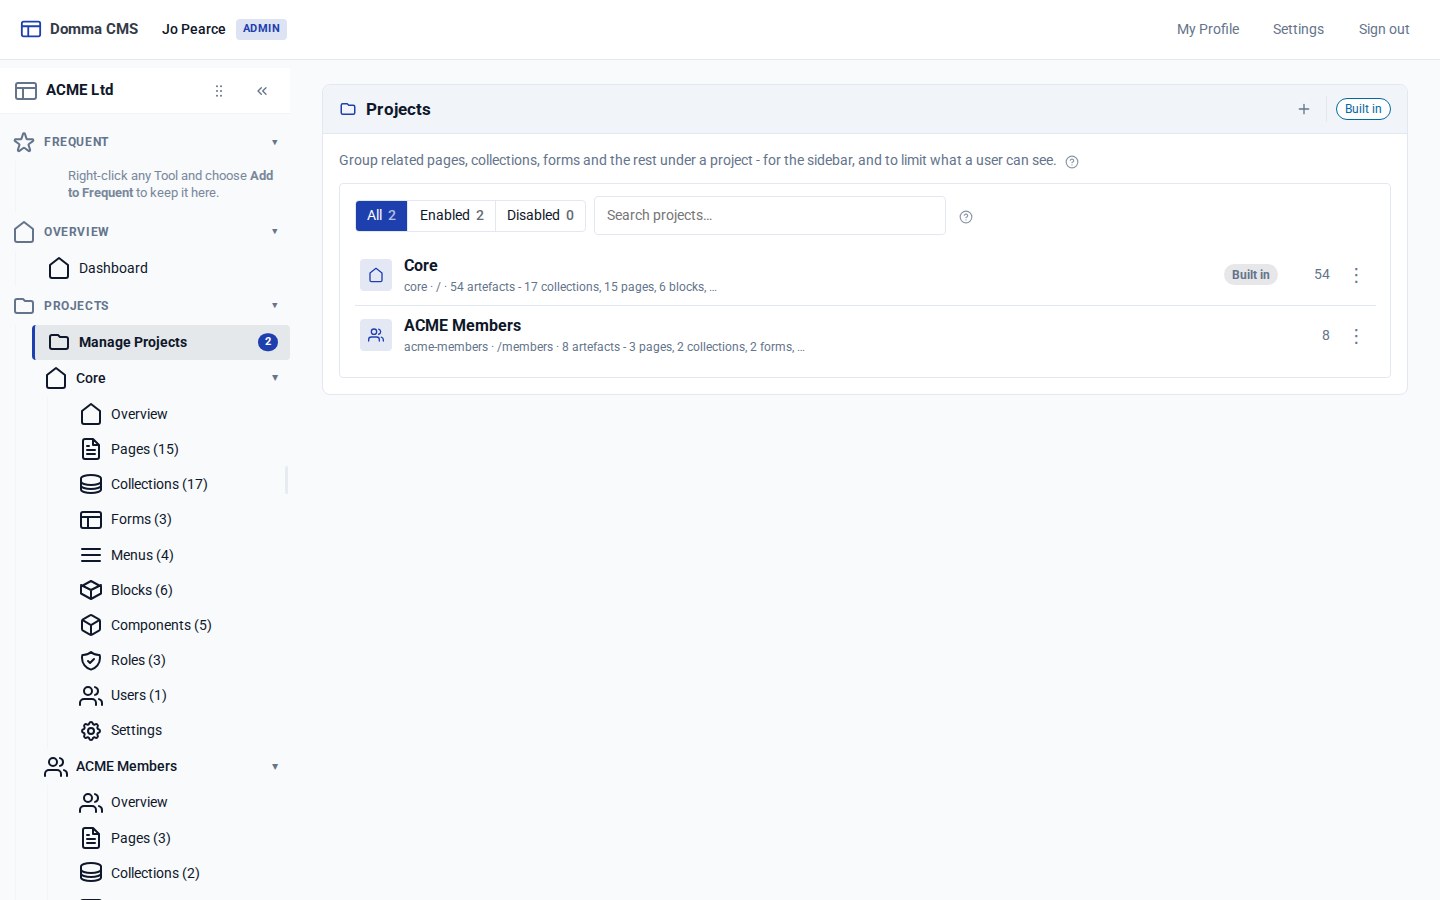
Task: Click the ACME Members project name in list
Action: (x=462, y=326)
